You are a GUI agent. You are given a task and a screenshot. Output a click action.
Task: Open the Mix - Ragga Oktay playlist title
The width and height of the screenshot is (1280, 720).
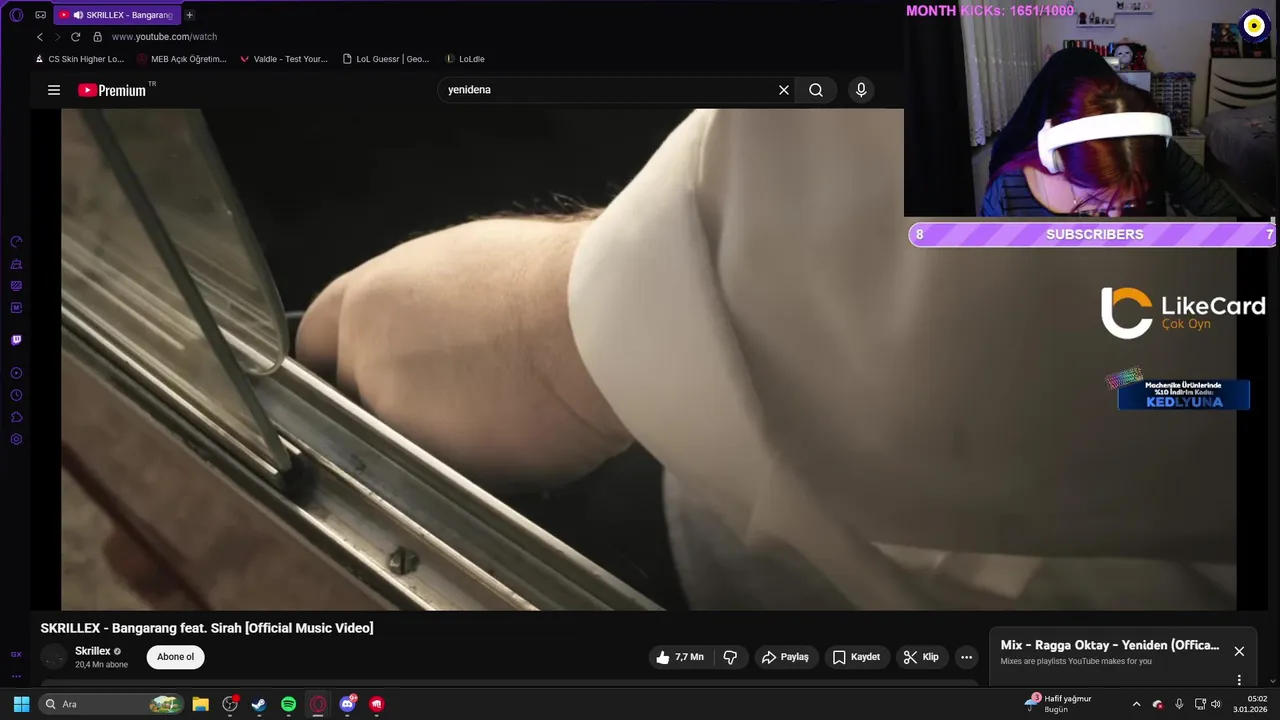click(x=1110, y=645)
